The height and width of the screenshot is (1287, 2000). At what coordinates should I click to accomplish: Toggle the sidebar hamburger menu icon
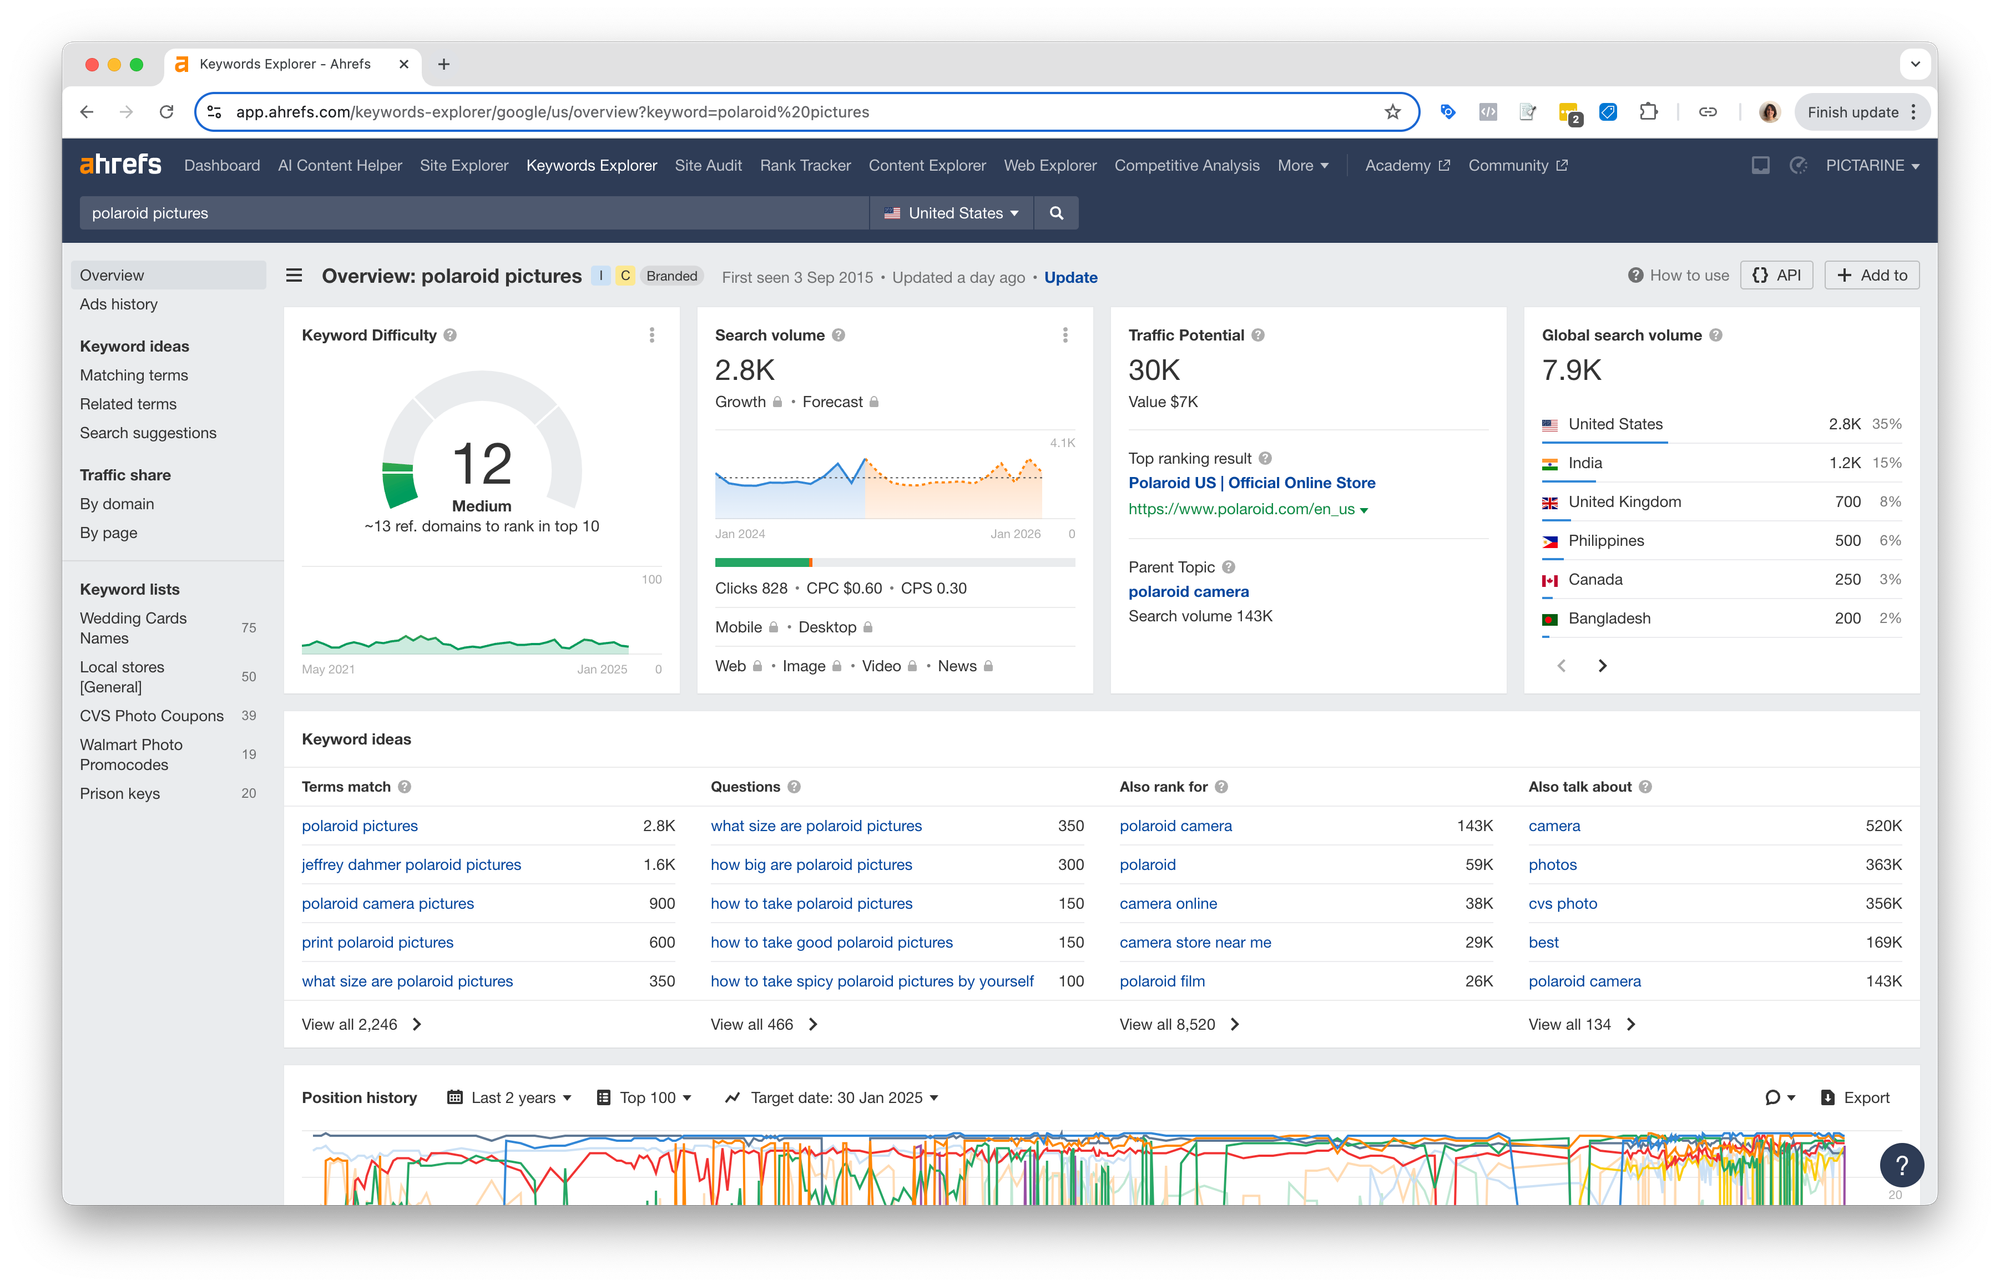pyautogui.click(x=294, y=275)
